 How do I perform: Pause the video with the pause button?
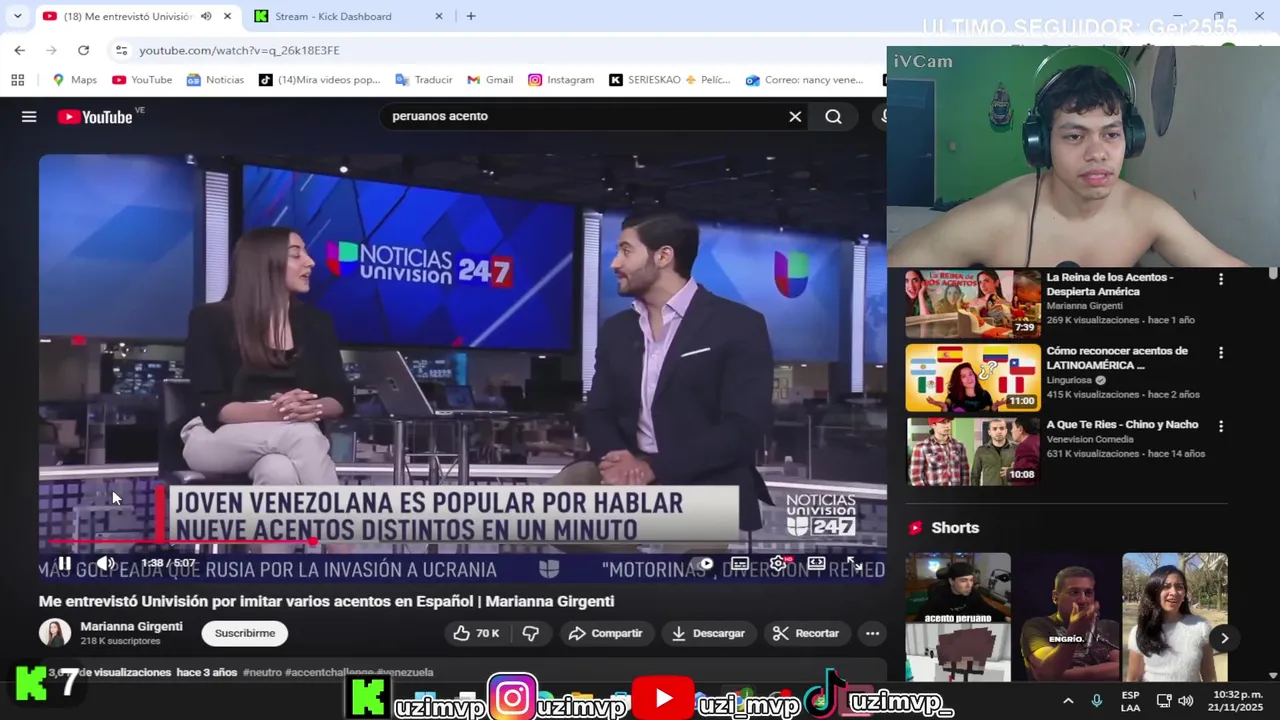[x=64, y=563]
